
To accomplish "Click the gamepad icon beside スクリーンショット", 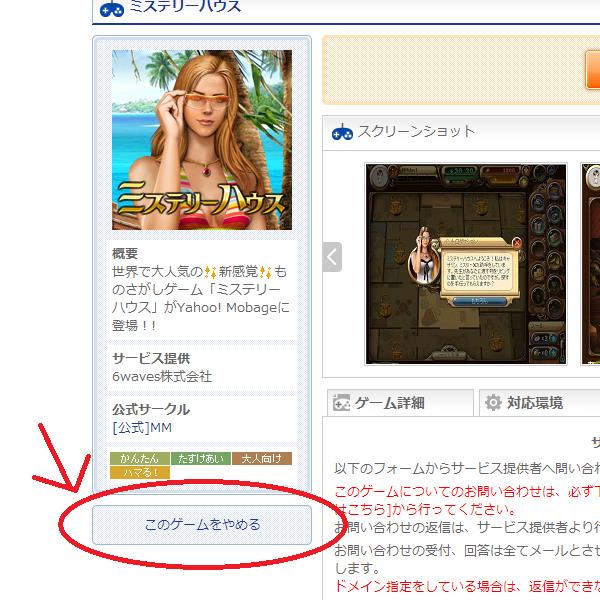I will pos(342,132).
